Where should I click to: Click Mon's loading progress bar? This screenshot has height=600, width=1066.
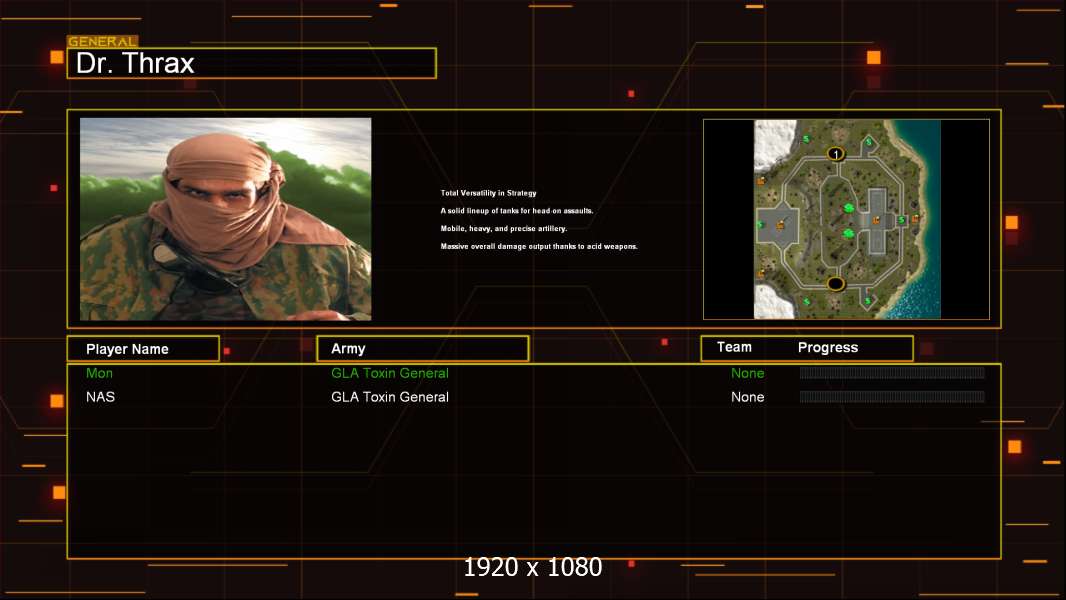point(892,372)
